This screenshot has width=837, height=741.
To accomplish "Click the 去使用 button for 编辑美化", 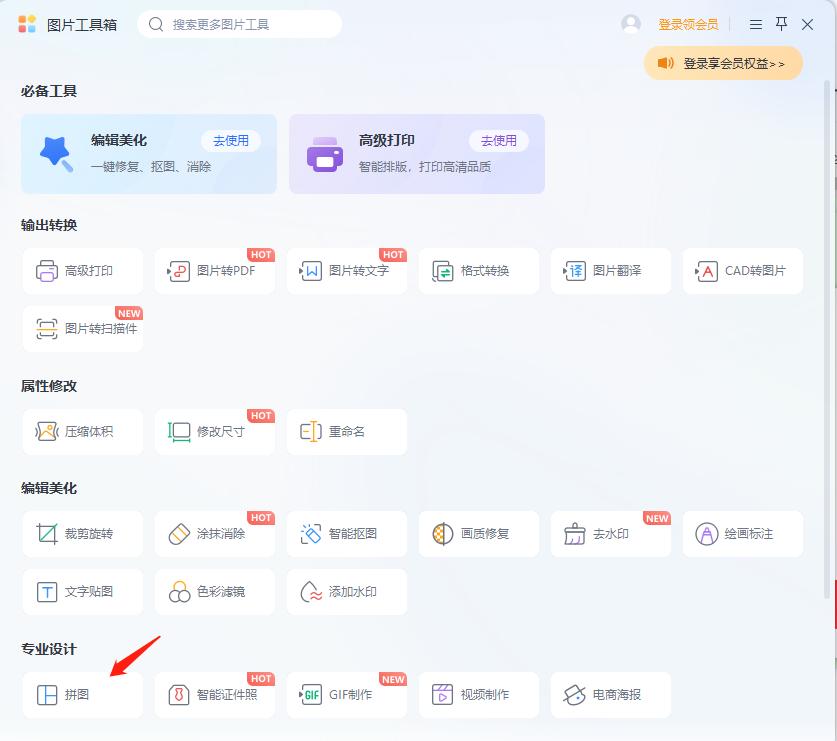I will (x=231, y=141).
